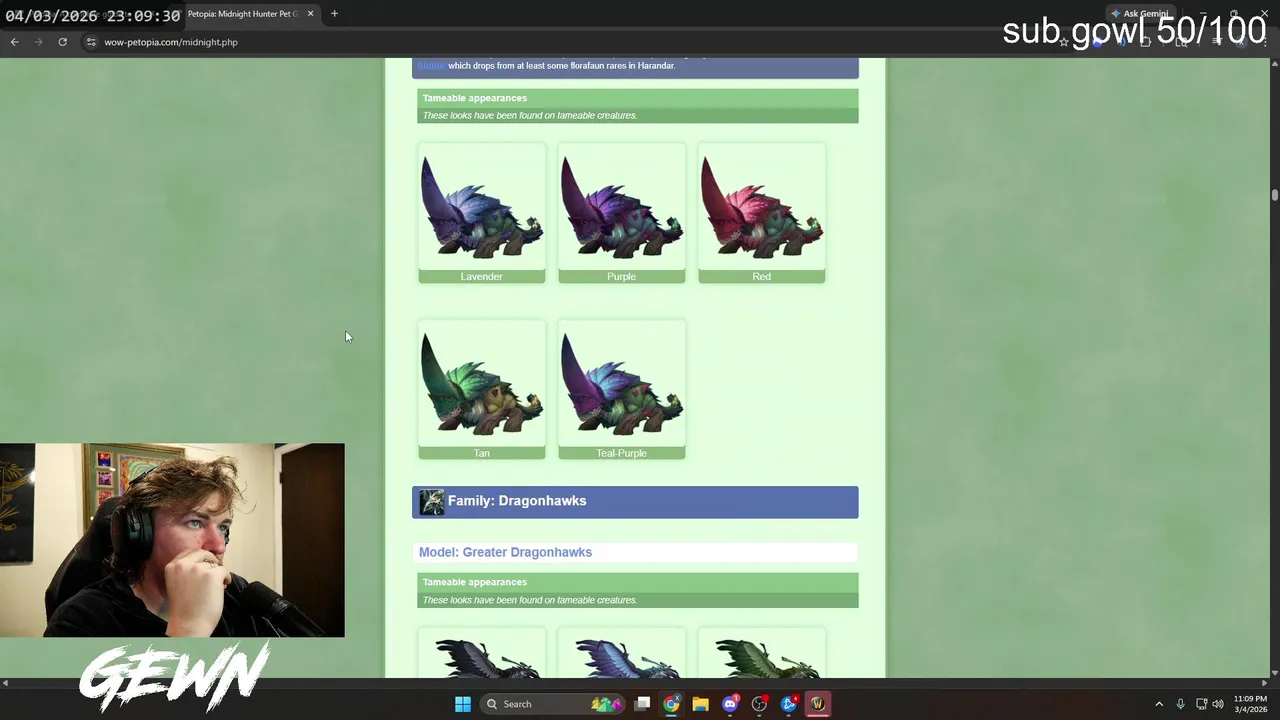Open OBS Studio from the taskbar
1280x720 pixels.
(x=759, y=704)
